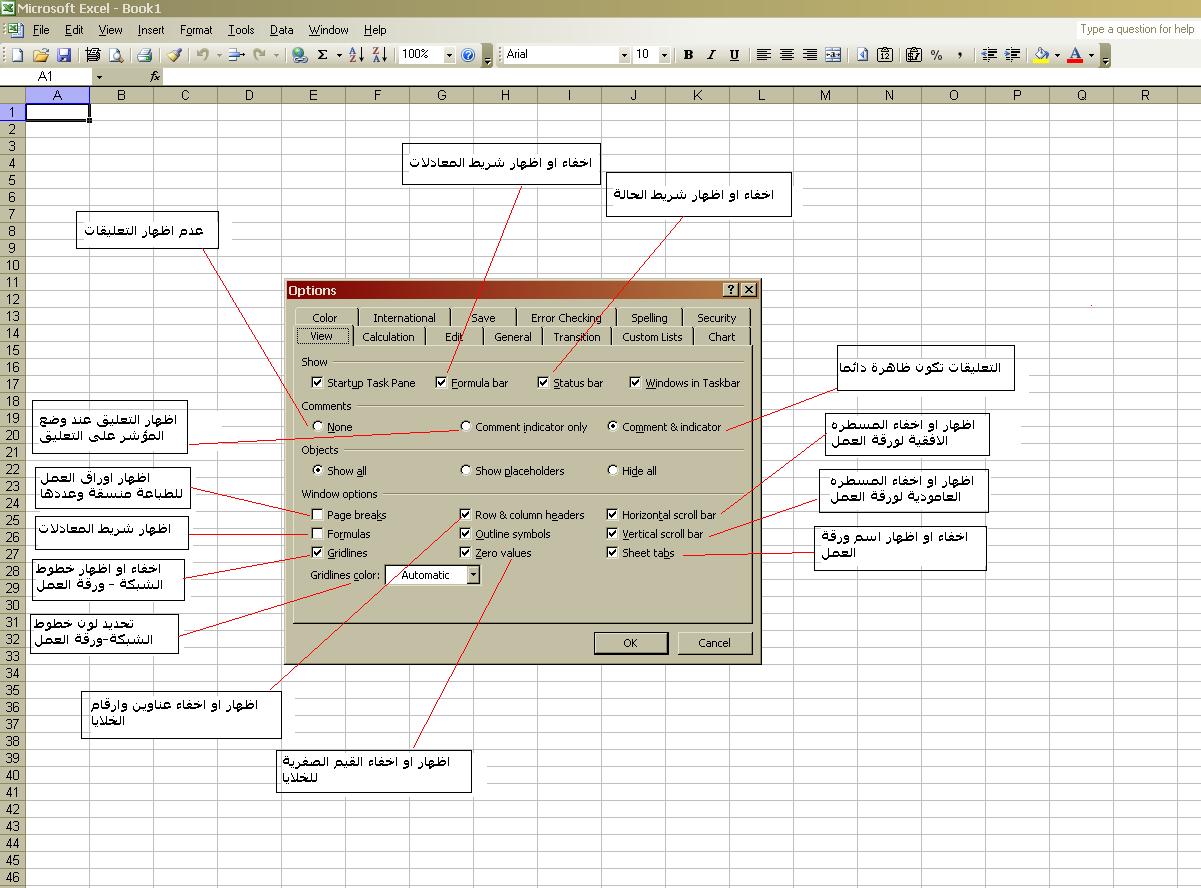
Task: Switch to the Calculation tab
Action: click(388, 337)
